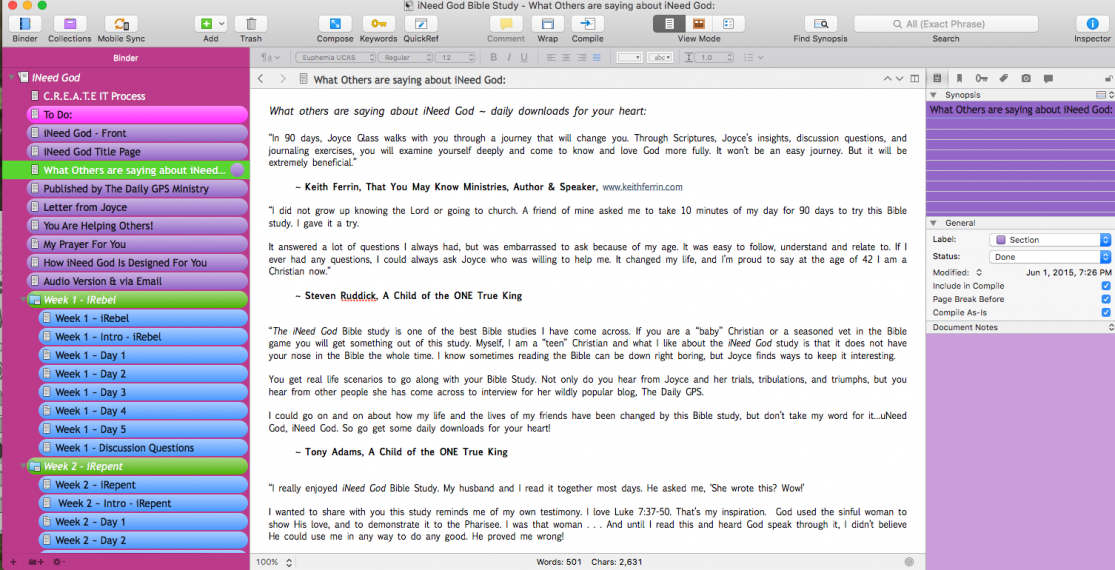1115x570 pixels.
Task: Open the Keywords panel from the toolbar
Action: point(378,24)
